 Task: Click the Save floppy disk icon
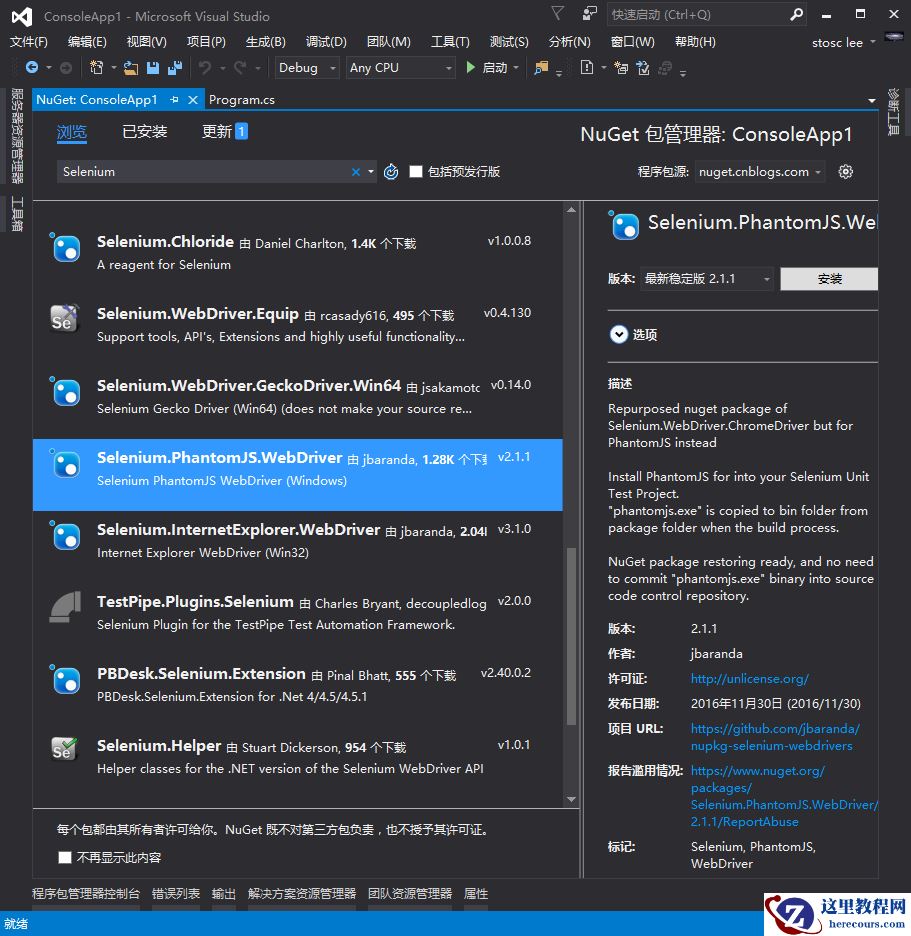click(x=153, y=68)
